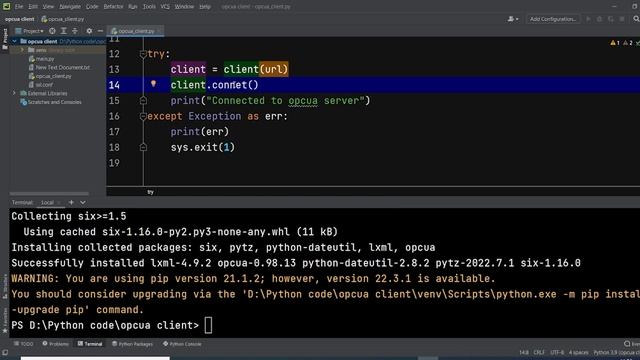Open the Window menu
This screenshot has width=640, height=360.
click(184, 7)
